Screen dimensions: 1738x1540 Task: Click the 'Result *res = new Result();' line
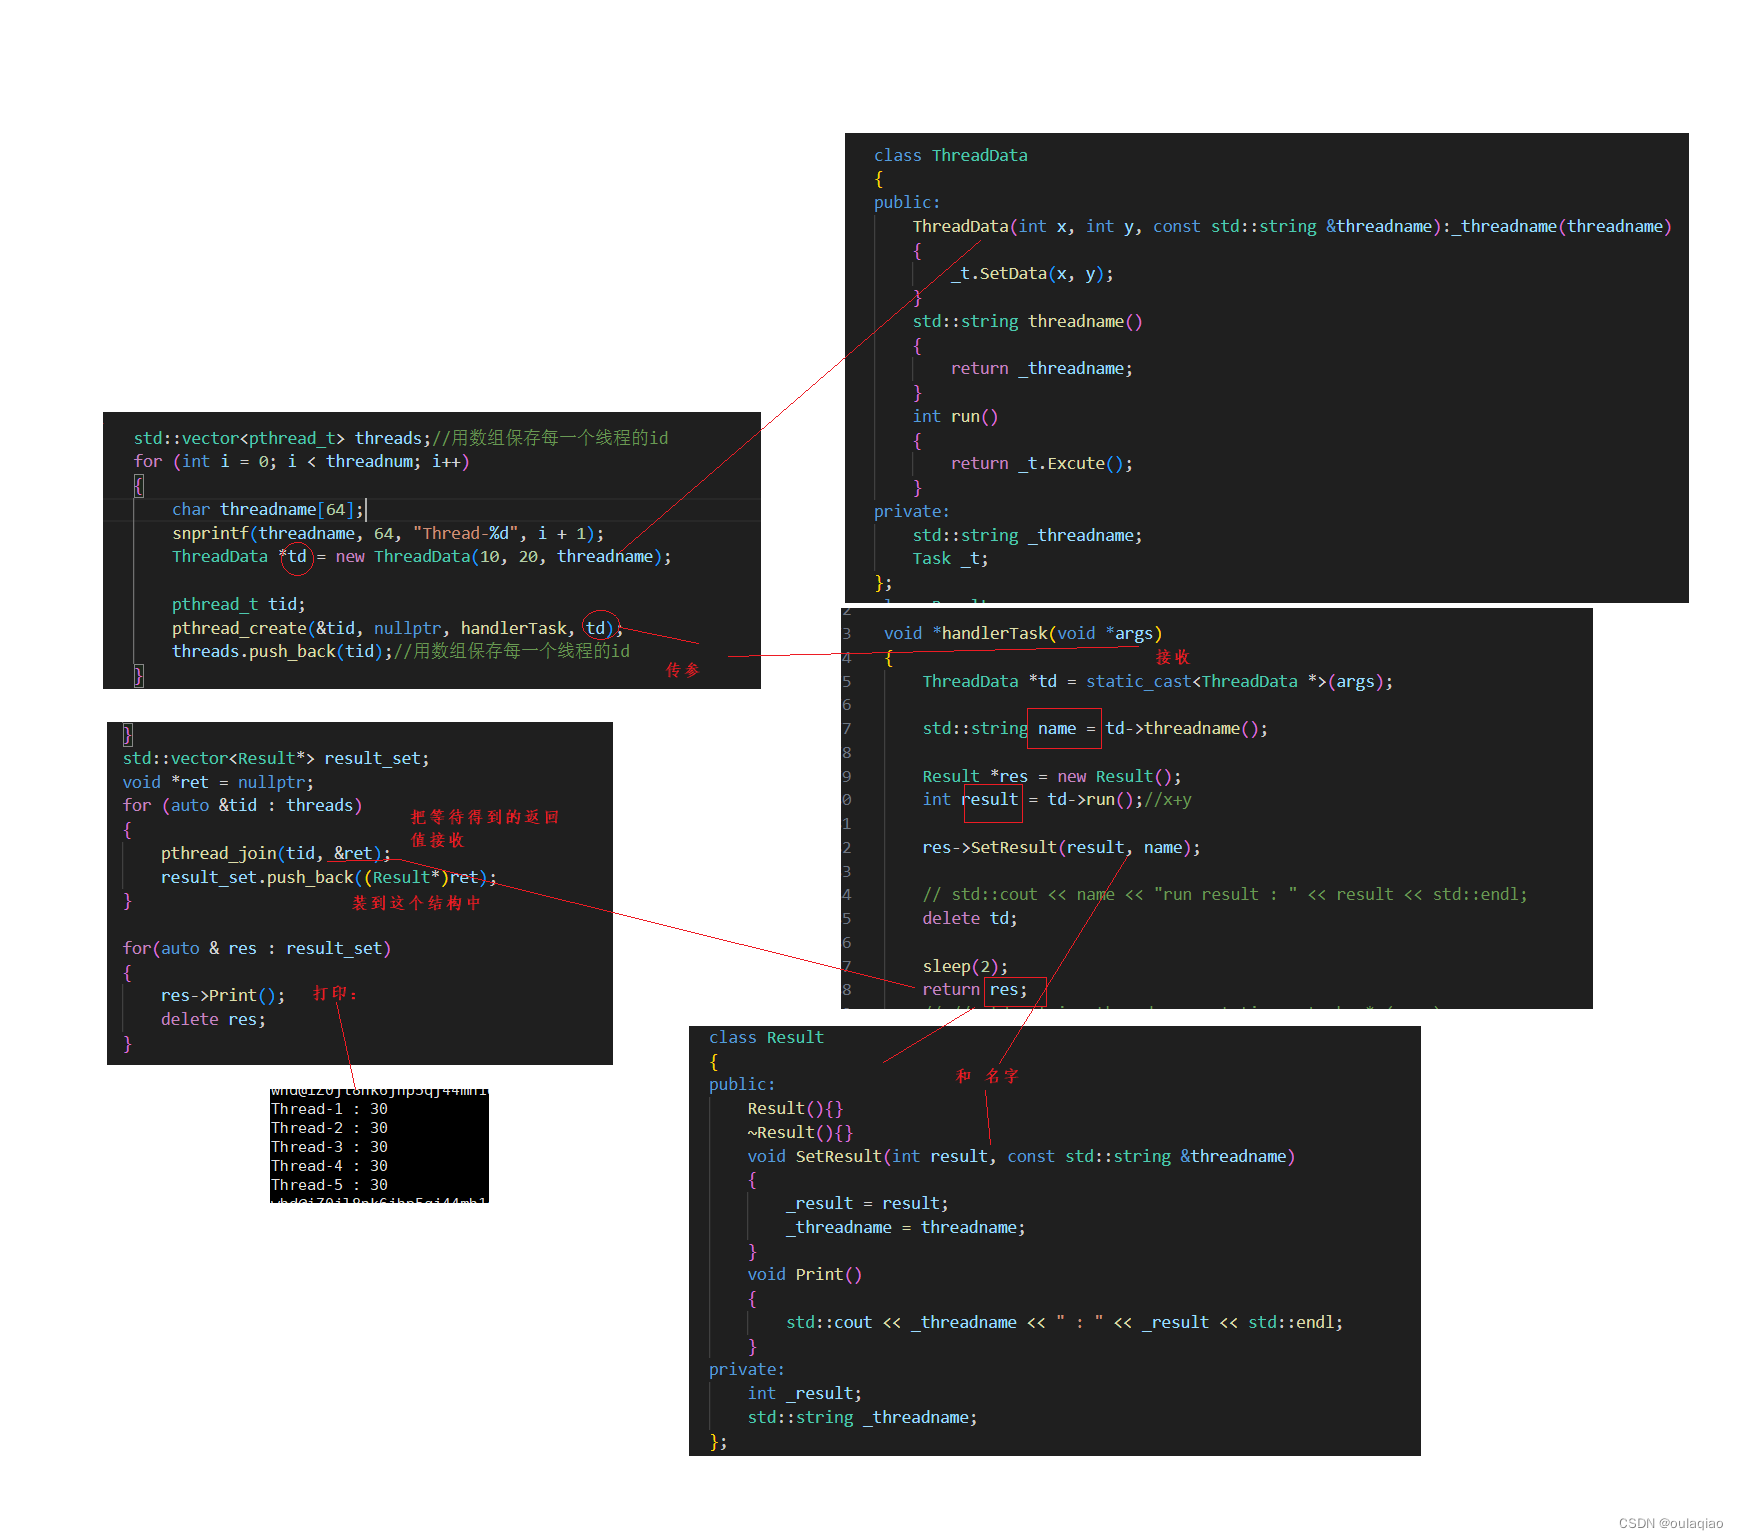click(x=1052, y=776)
